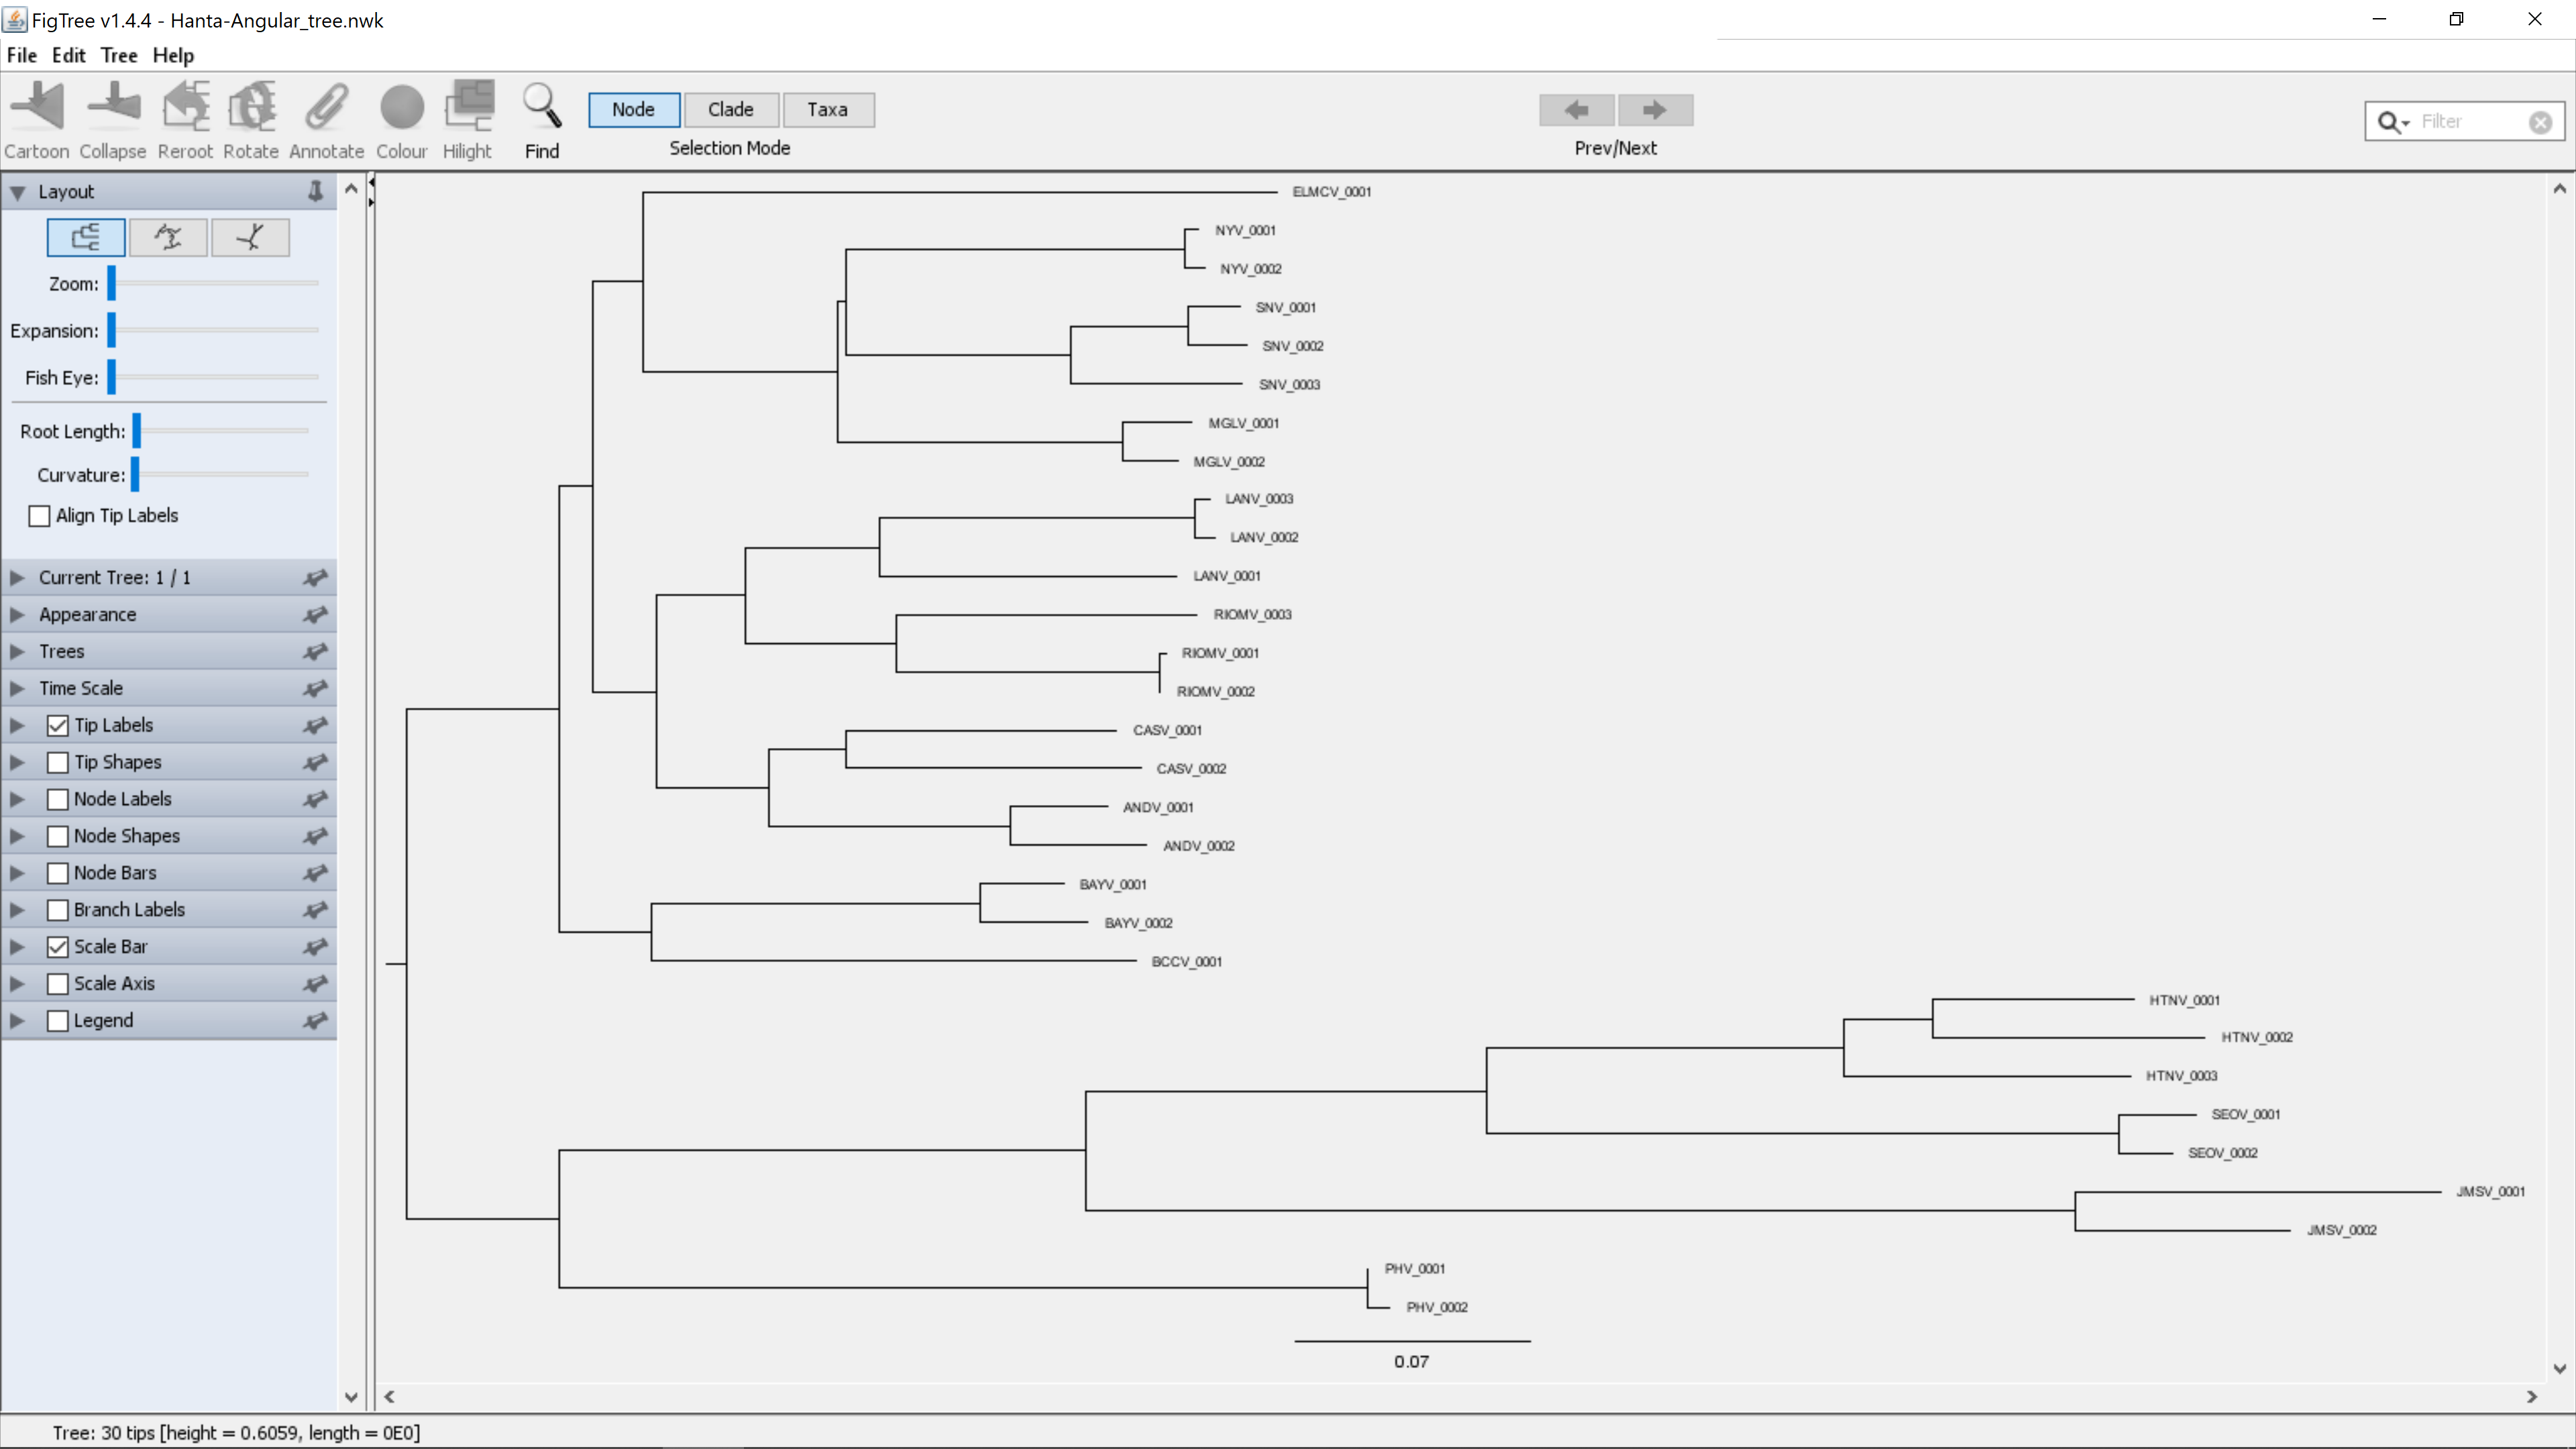The height and width of the screenshot is (1449, 2576).
Task: Open the Tree menu
Action: [x=118, y=55]
